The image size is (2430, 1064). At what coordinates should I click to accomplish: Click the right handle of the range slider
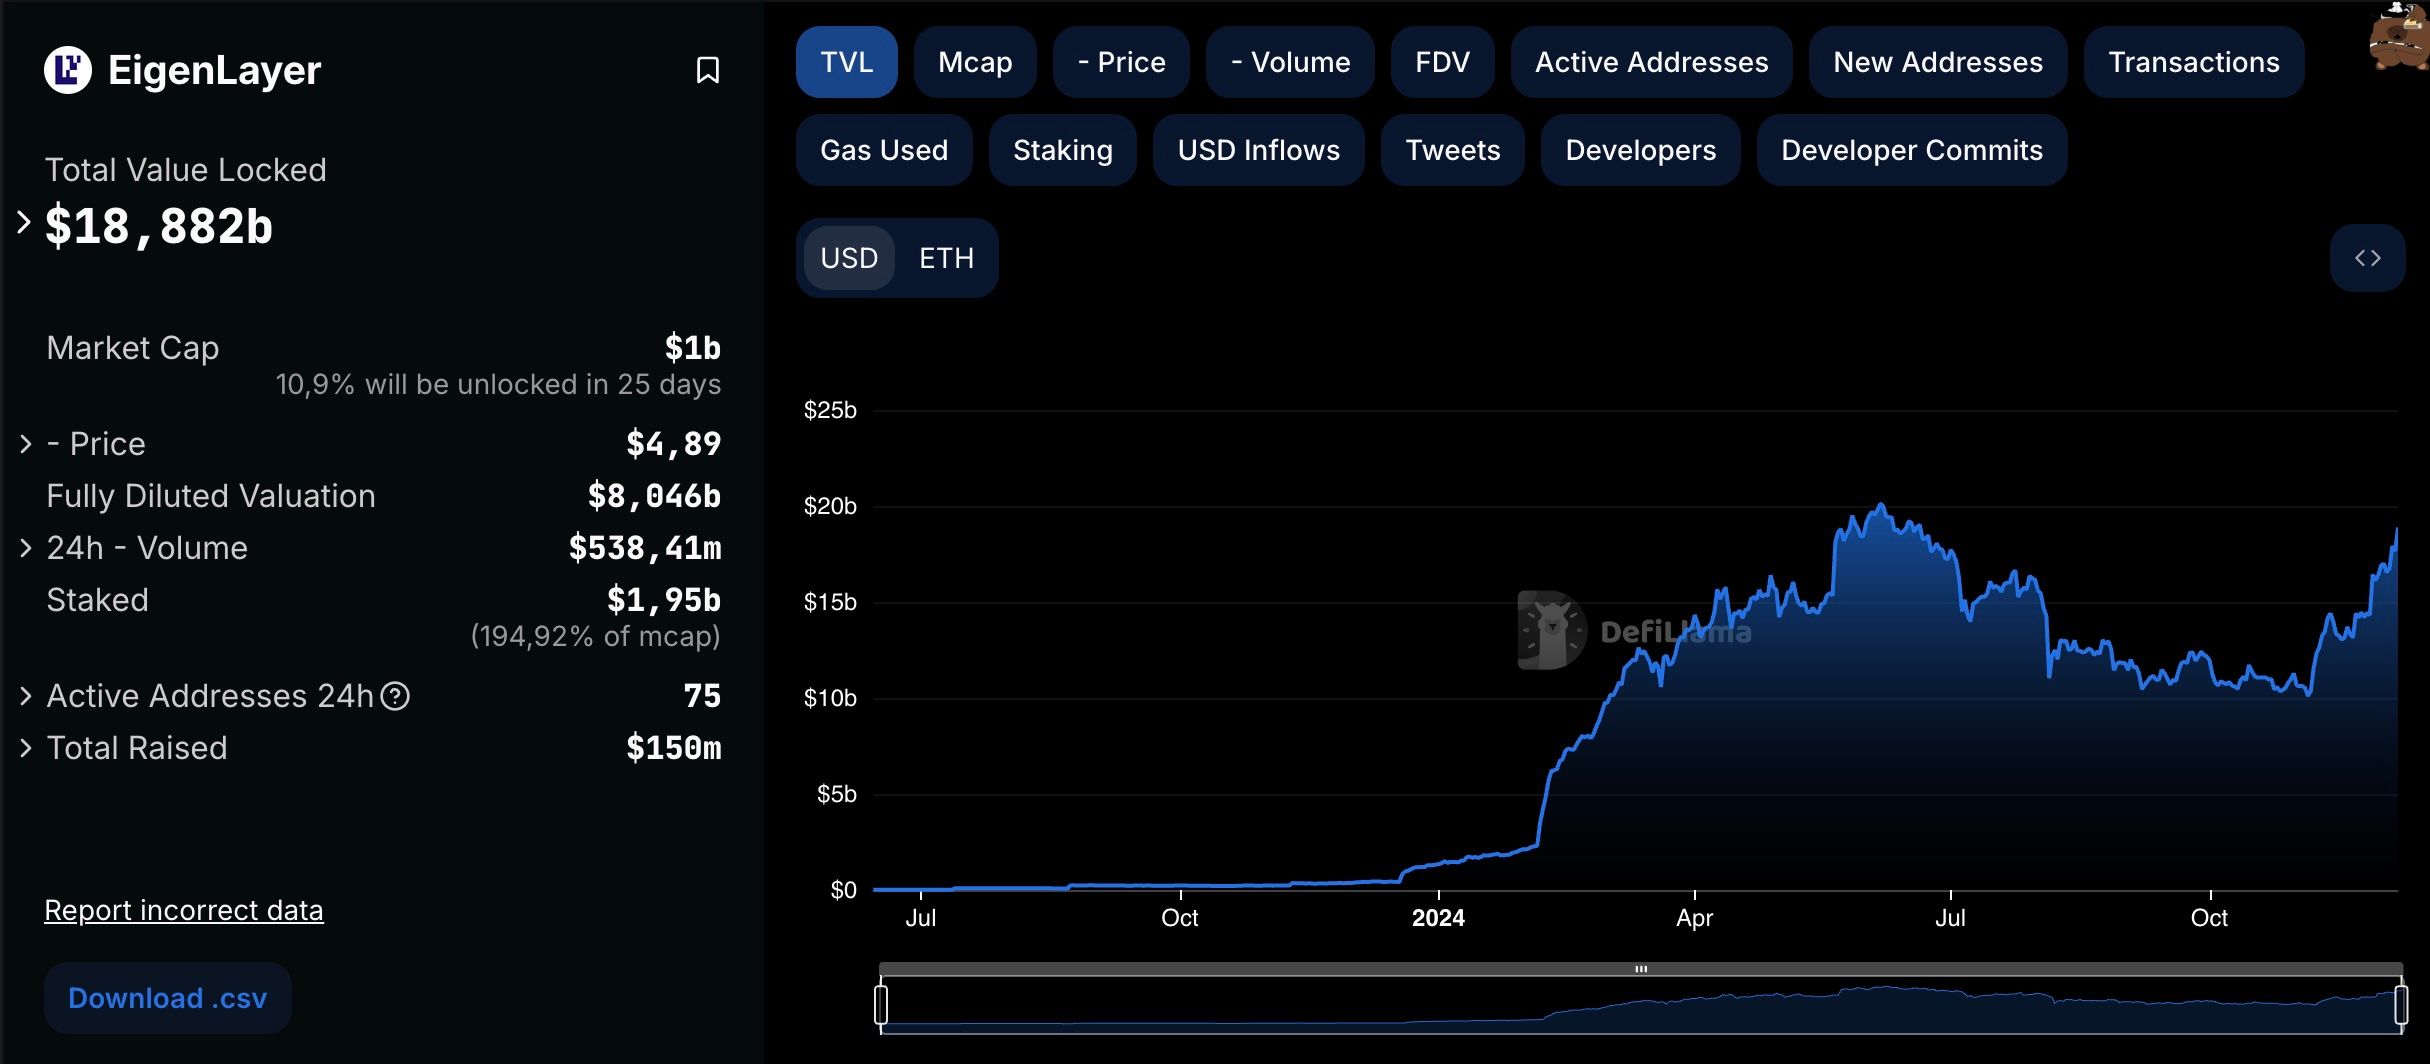coord(2401,1005)
